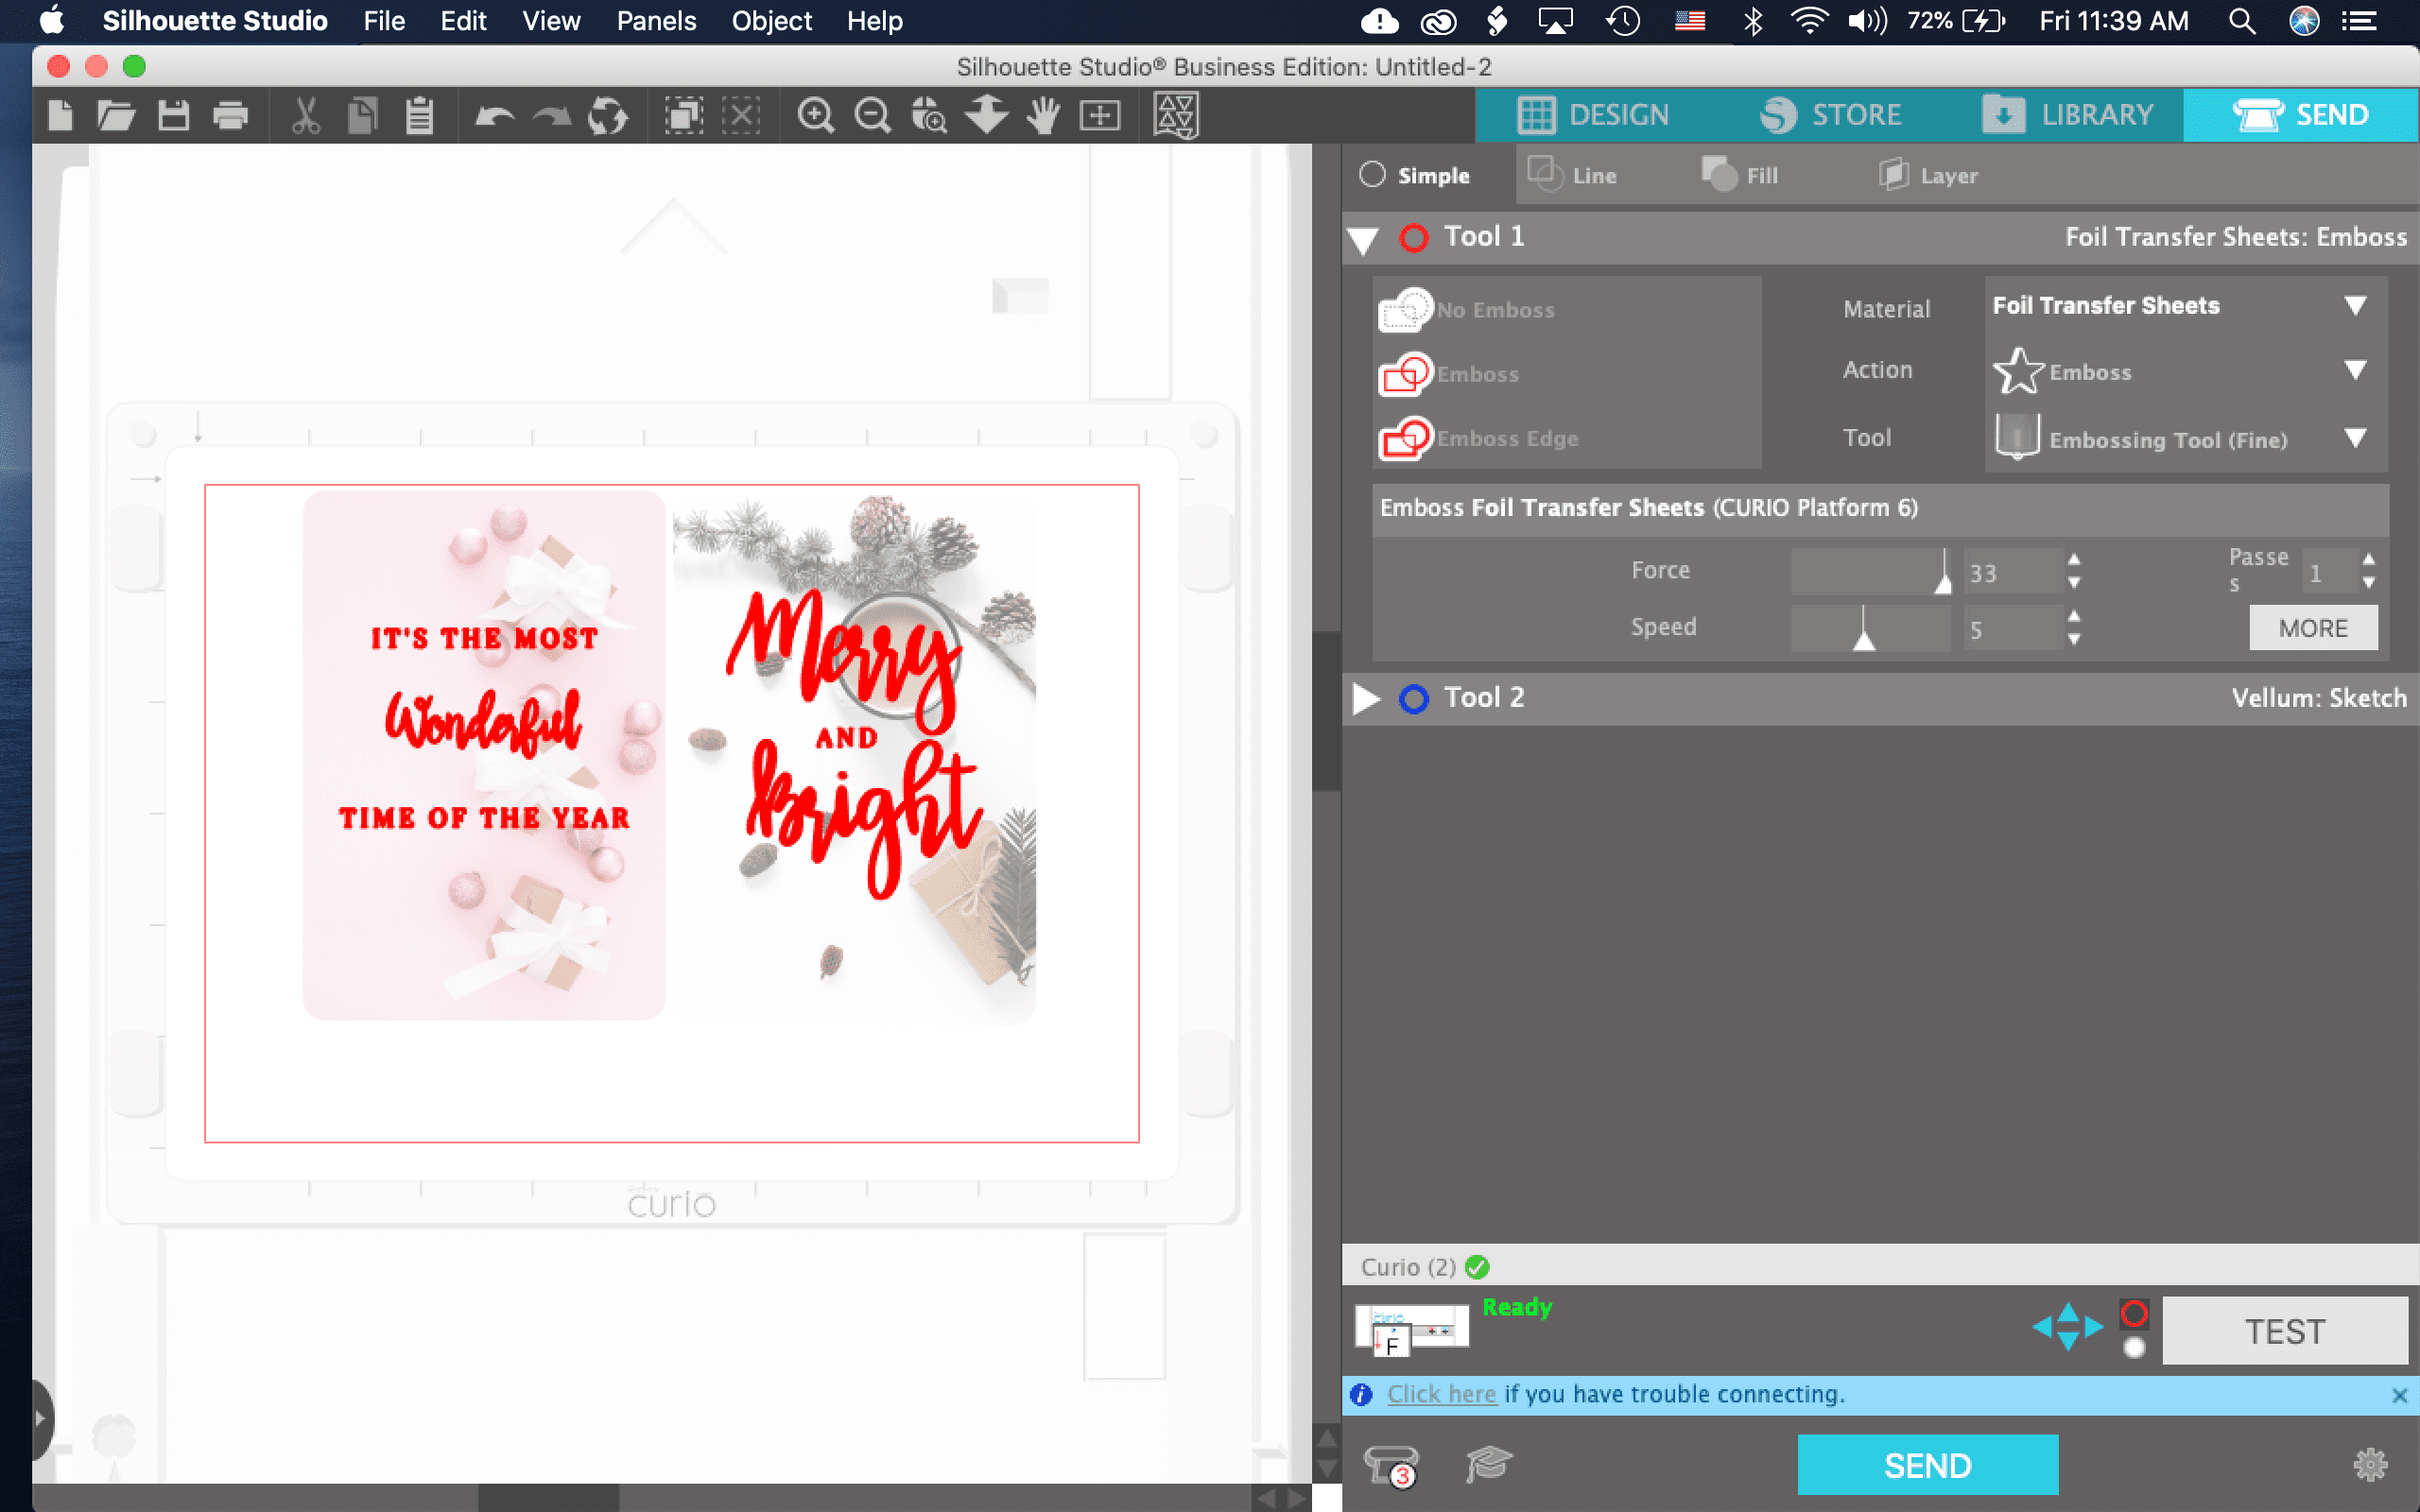
Task: Click the Zoom In magnifier icon
Action: click(x=815, y=116)
